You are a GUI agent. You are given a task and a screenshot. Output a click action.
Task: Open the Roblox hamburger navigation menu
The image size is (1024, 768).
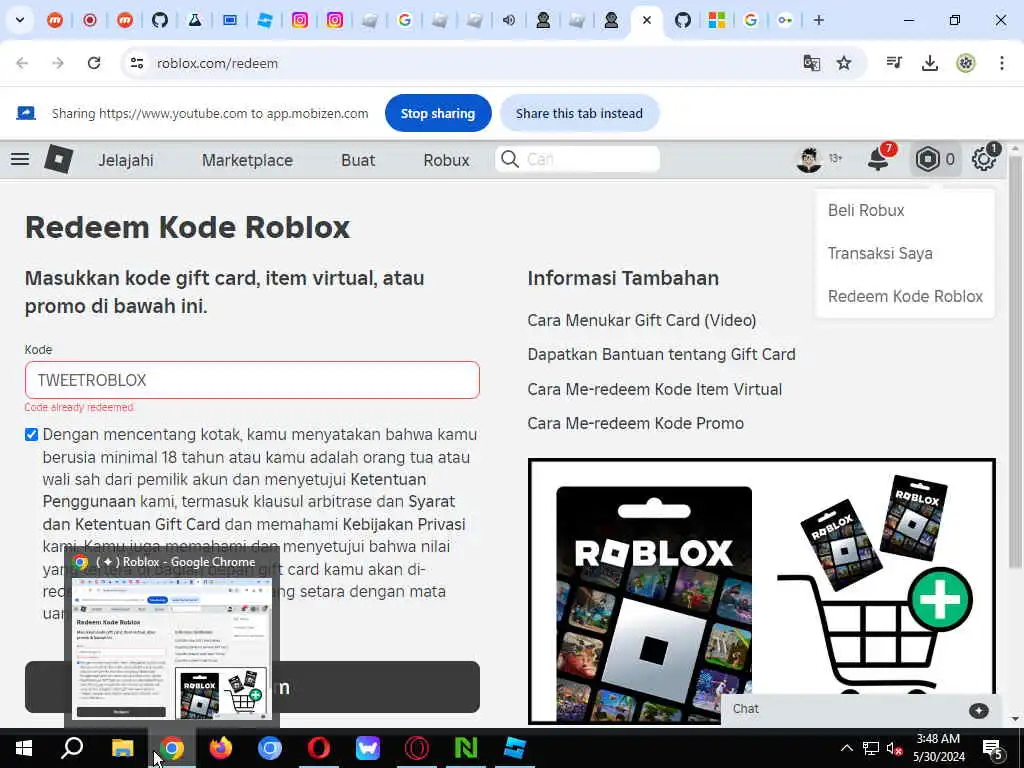(20, 159)
